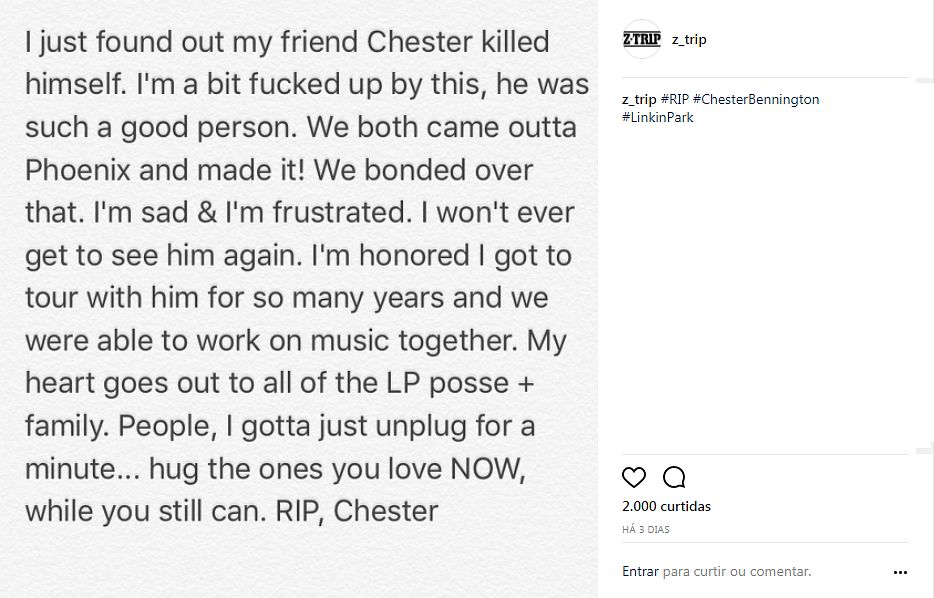Open comments via speech bubble icon
The height and width of the screenshot is (598, 934).
[x=674, y=477]
